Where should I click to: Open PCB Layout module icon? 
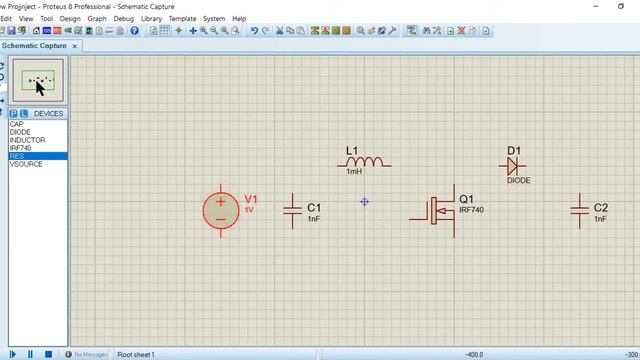57,31
